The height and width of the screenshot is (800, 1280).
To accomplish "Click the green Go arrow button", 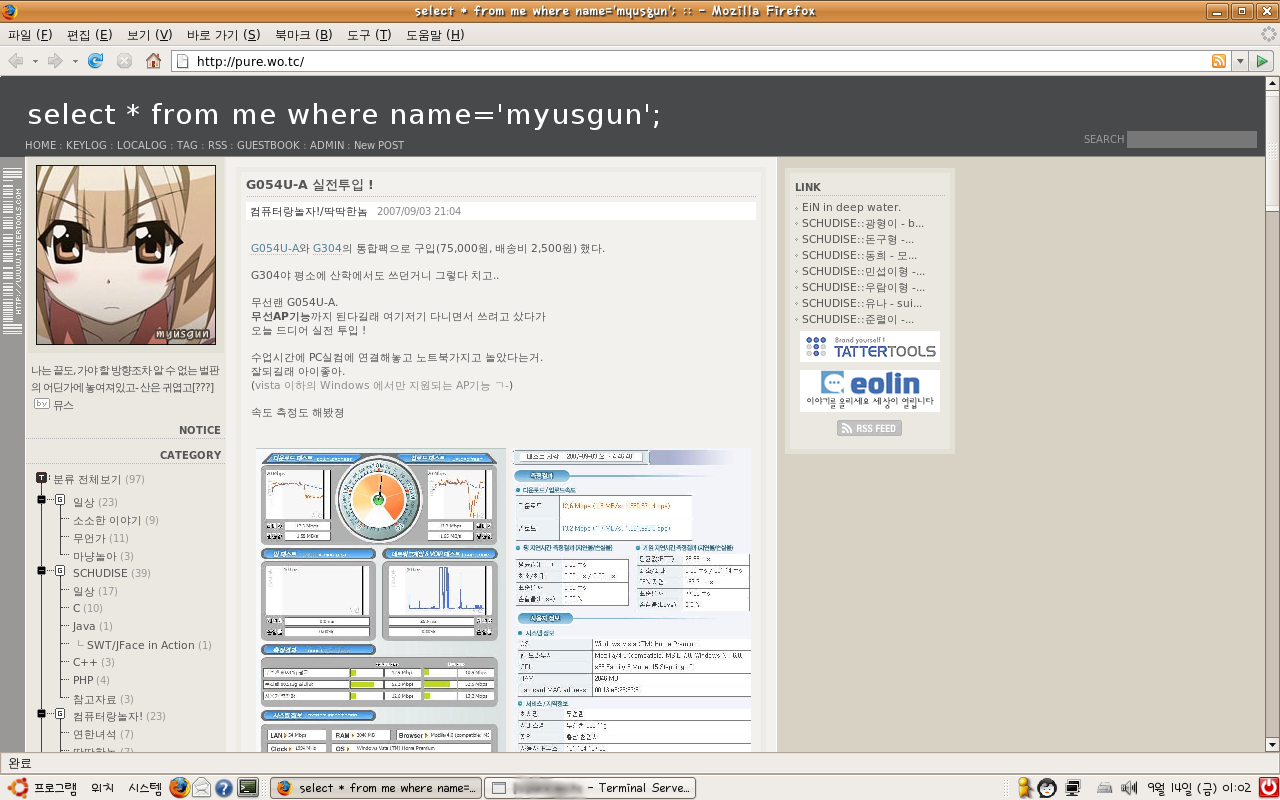I will [1262, 61].
